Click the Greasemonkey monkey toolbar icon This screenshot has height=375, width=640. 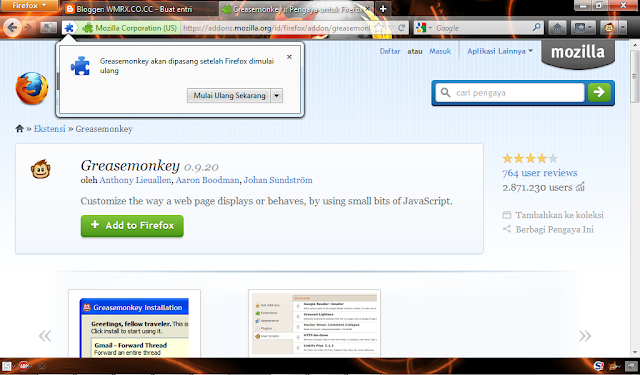click(609, 28)
